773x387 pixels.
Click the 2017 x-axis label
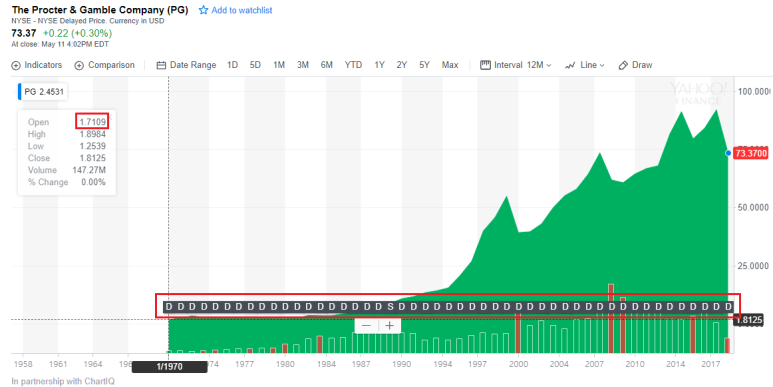pyautogui.click(x=710, y=363)
